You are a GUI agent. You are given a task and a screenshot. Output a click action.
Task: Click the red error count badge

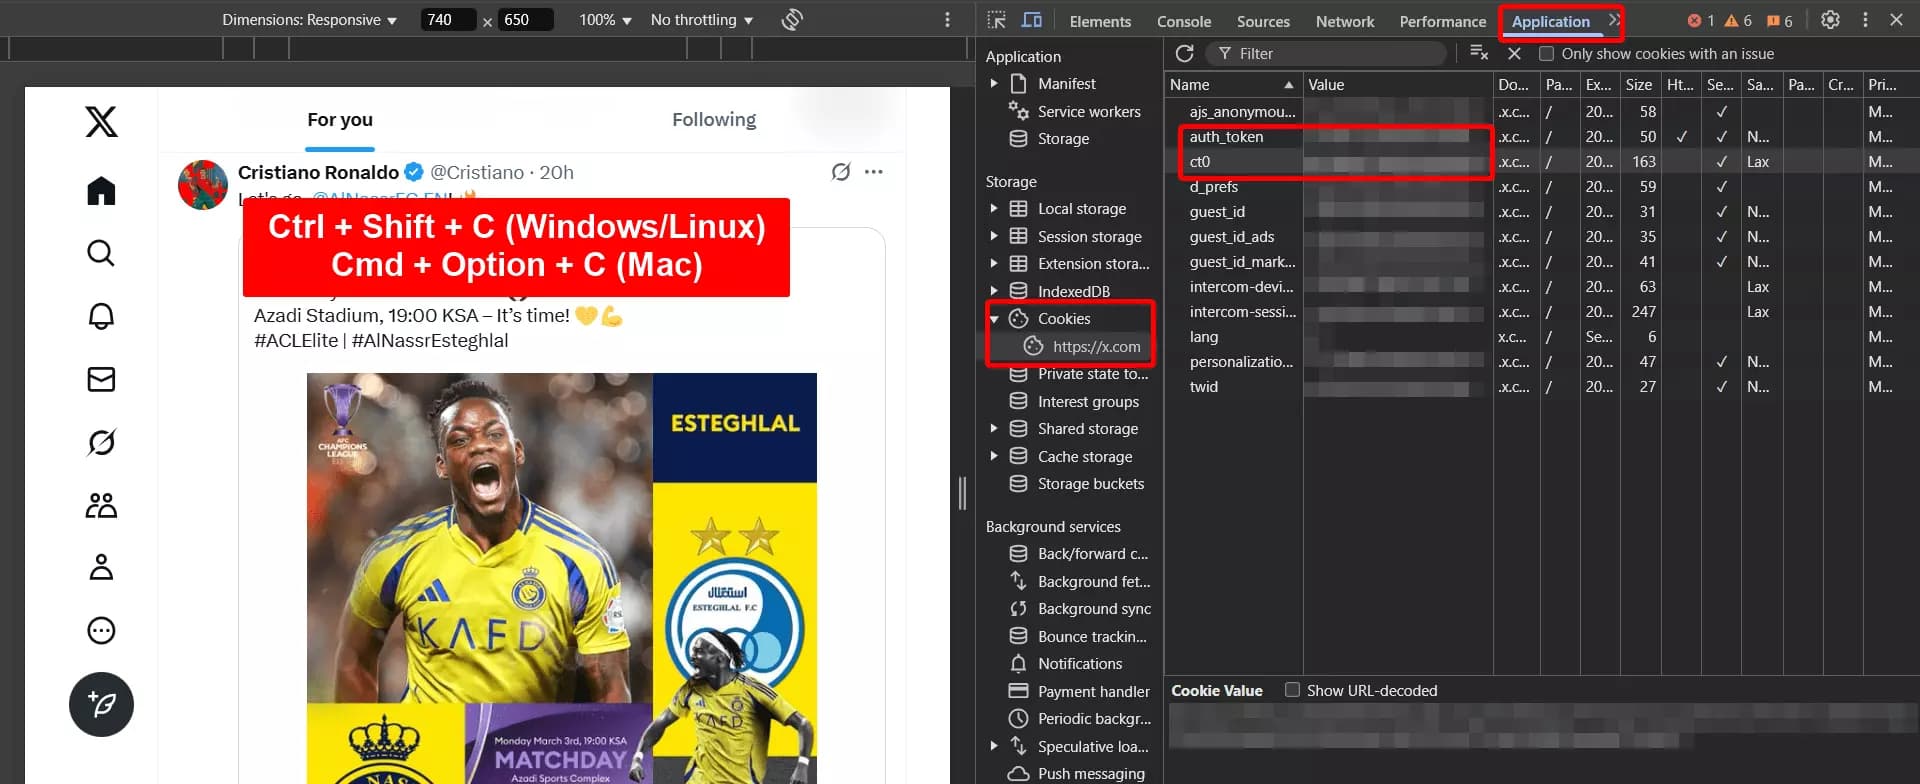coord(1701,21)
